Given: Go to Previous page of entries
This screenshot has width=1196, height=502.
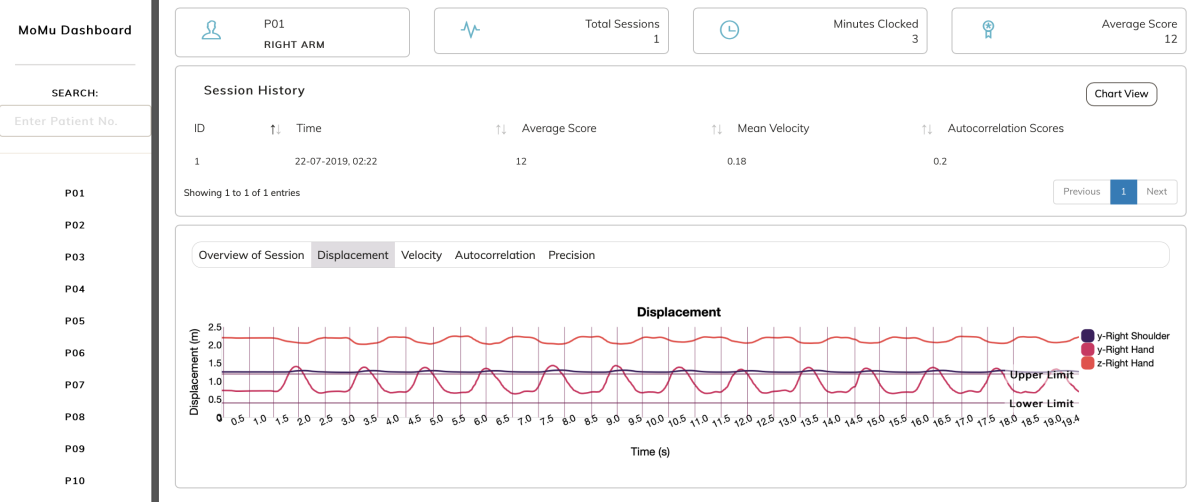Looking at the screenshot, I should pyautogui.click(x=1082, y=191).
